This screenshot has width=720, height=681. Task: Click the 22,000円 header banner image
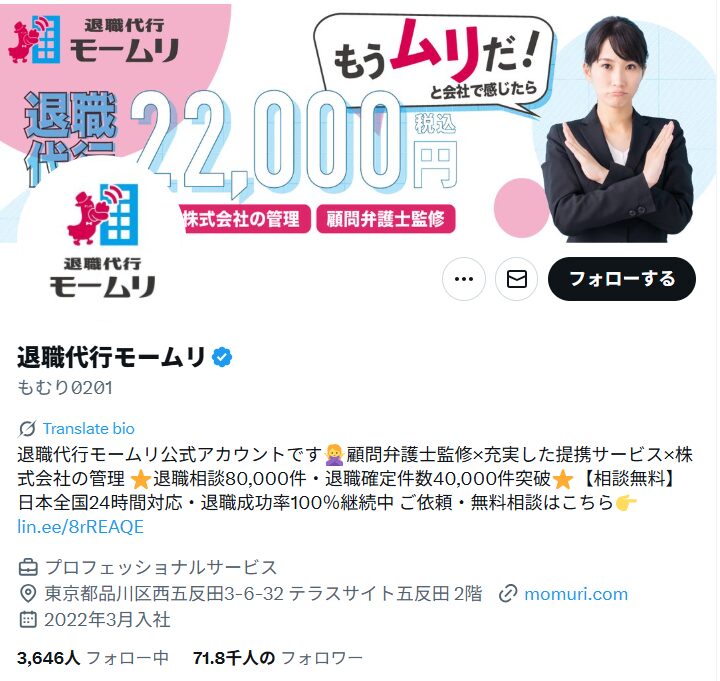coord(358,122)
